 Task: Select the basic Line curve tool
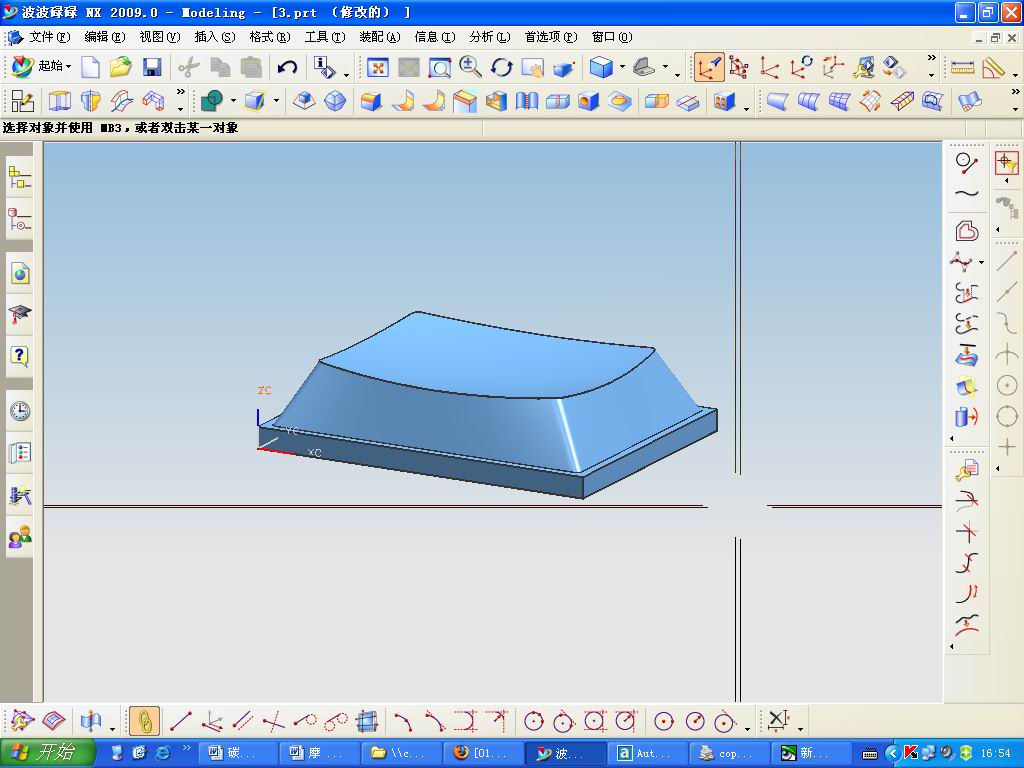(180, 722)
